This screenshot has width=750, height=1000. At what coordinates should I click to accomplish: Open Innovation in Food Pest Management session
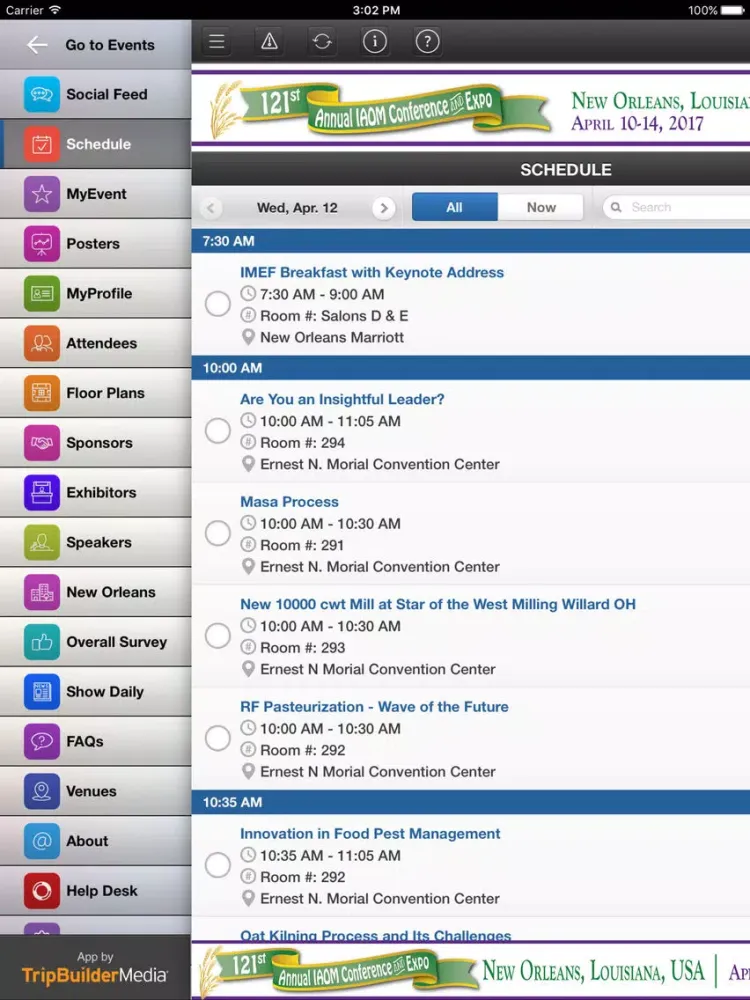(x=370, y=834)
